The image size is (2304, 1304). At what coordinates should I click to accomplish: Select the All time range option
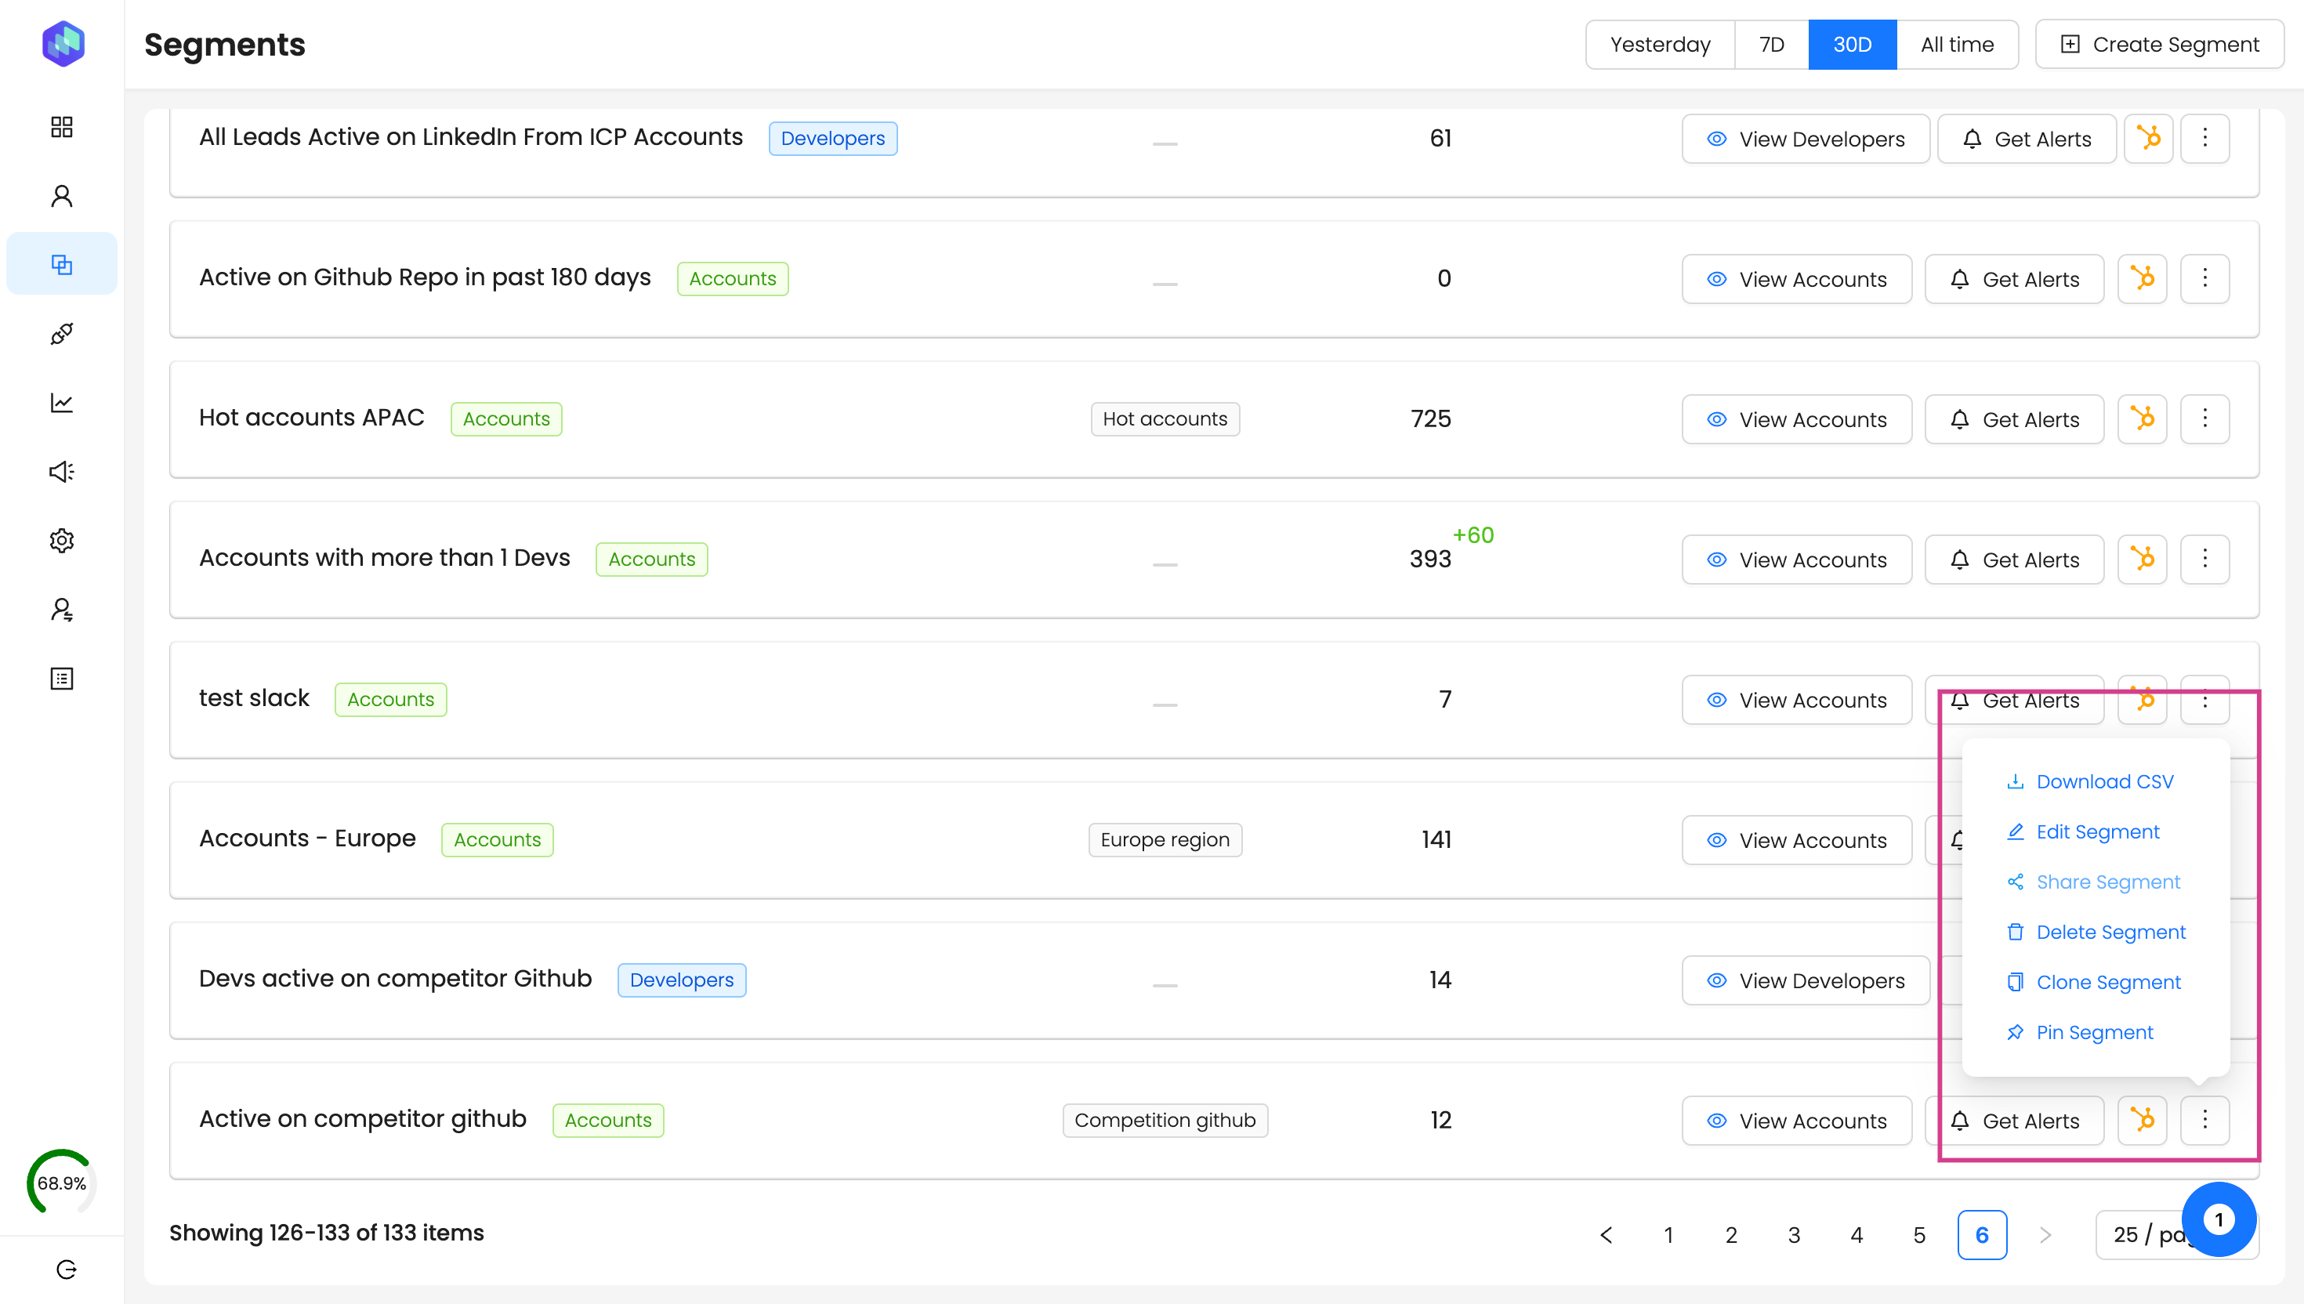[x=1956, y=45]
